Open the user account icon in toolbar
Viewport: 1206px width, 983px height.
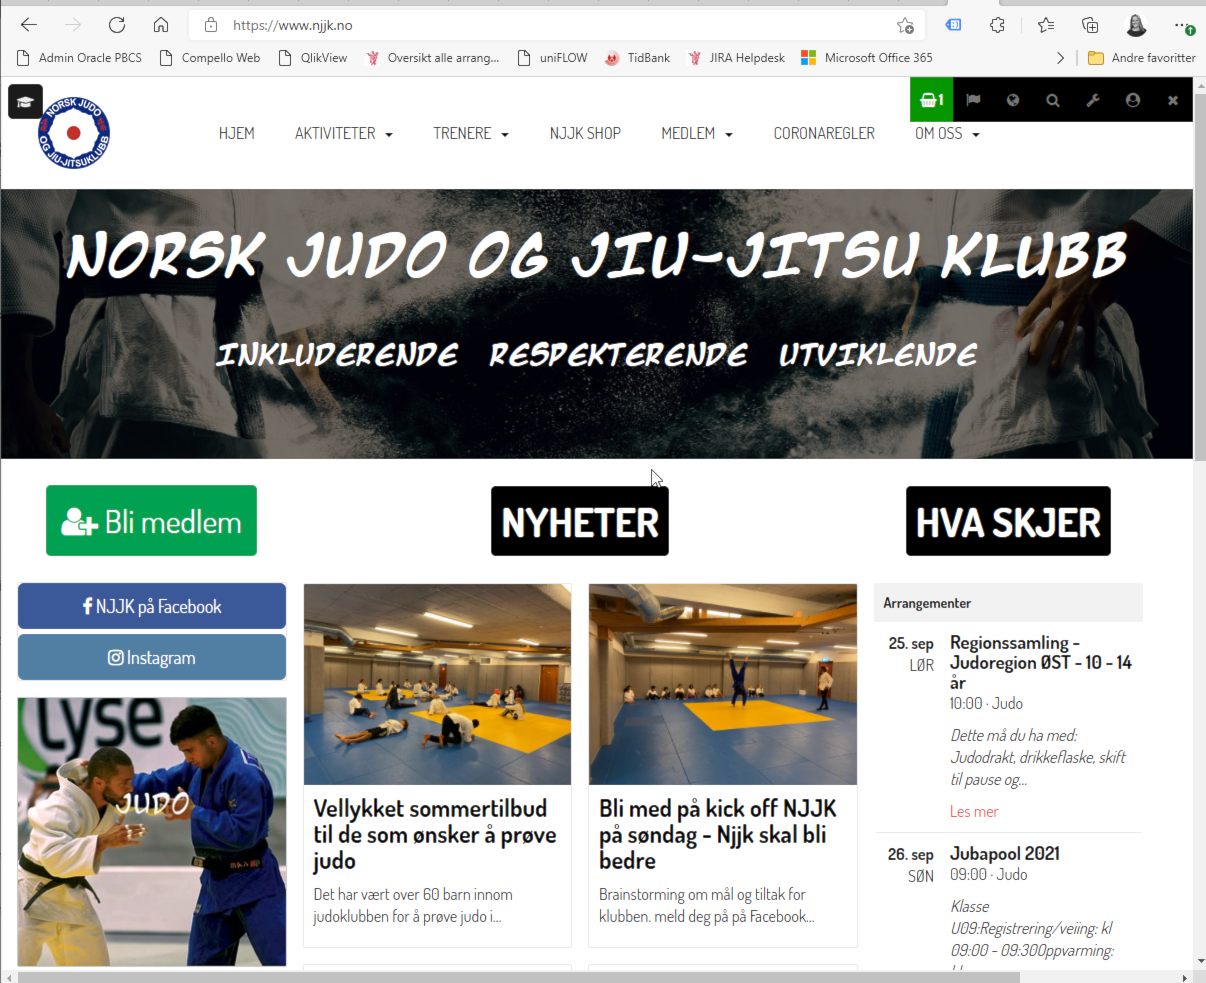click(x=1133, y=100)
